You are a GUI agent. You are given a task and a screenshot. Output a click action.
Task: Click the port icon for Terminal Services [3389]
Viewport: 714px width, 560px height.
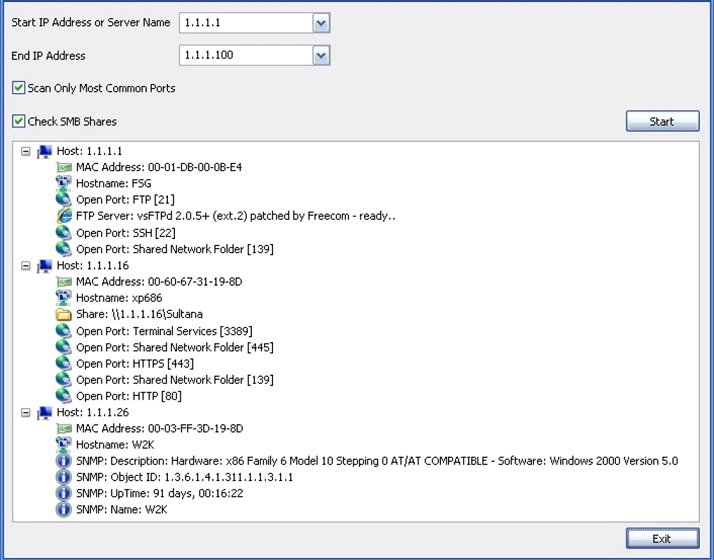(64, 331)
